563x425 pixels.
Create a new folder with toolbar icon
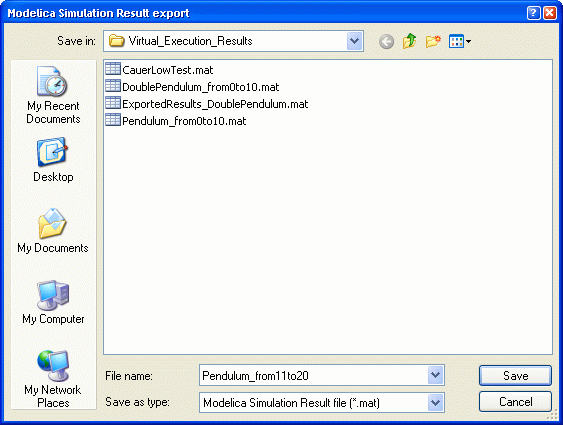point(433,41)
